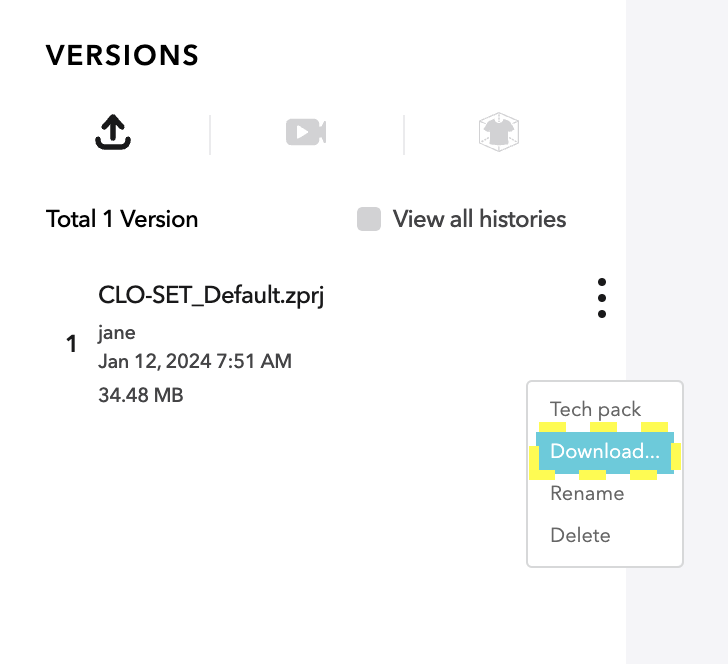Image resolution: width=728 pixels, height=664 pixels.
Task: Open the CLO-SET_Default.zprj file name
Action: 211,295
